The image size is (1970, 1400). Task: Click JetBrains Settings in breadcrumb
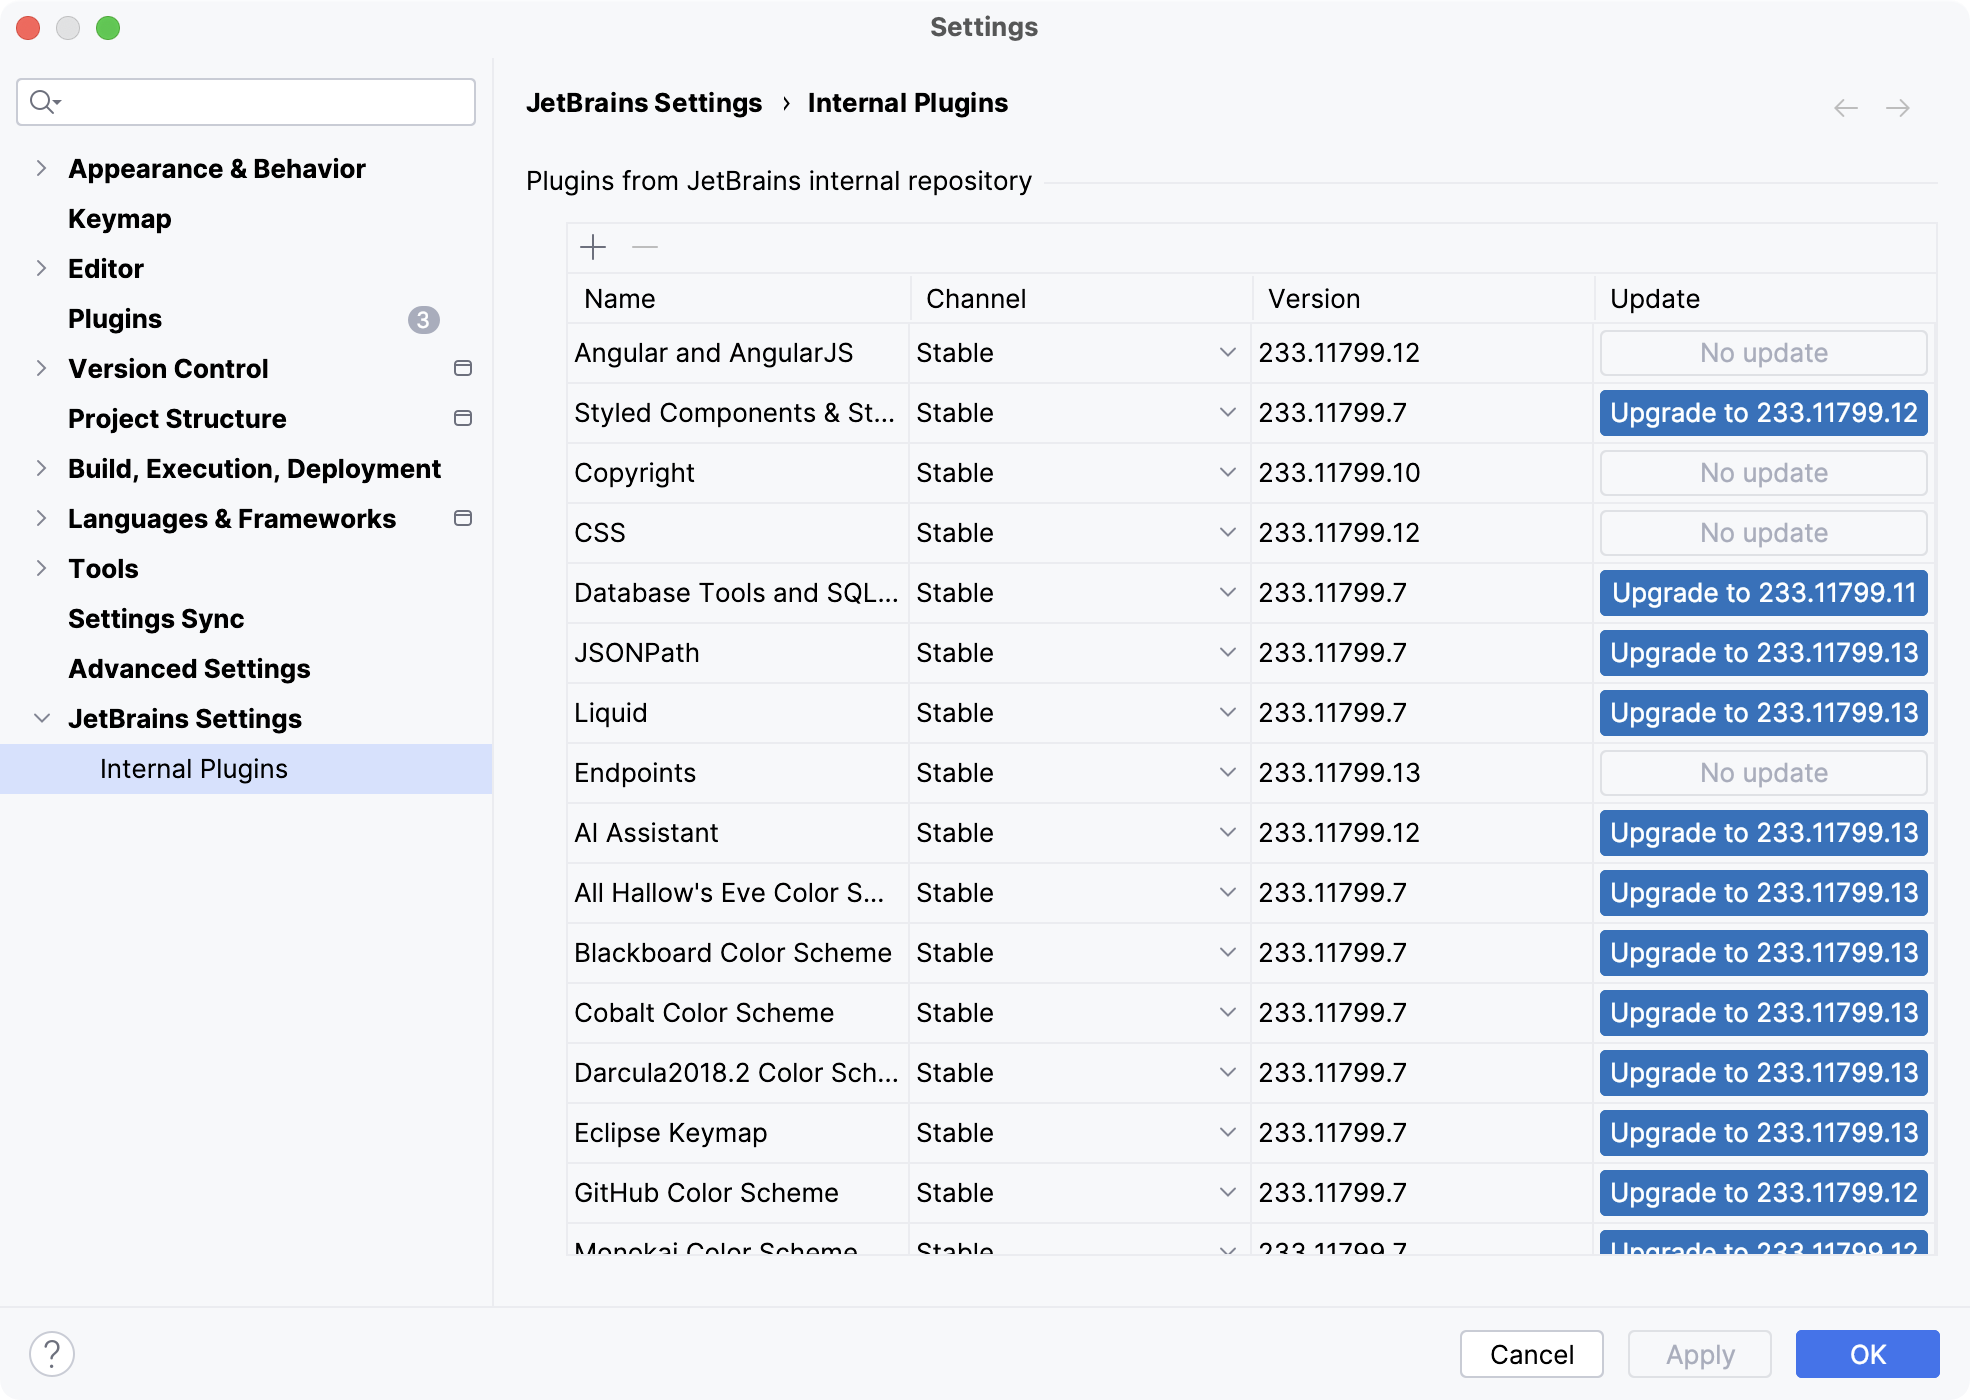[x=644, y=103]
